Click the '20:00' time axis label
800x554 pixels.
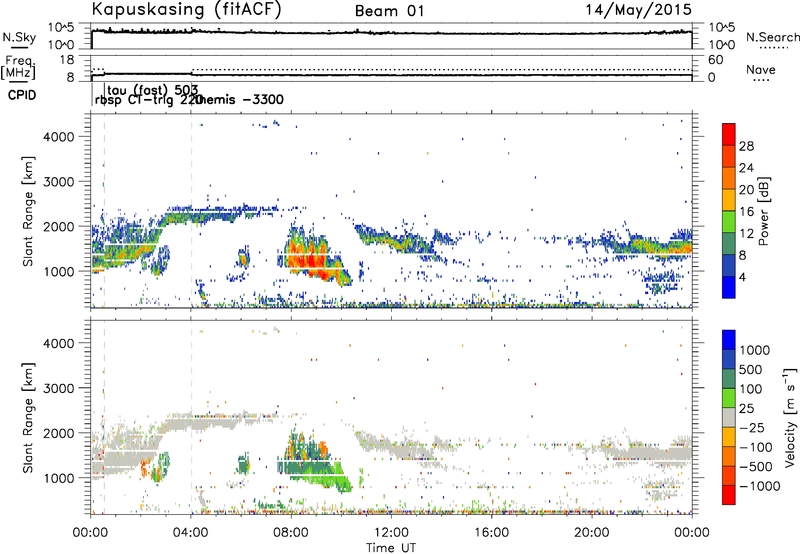591,533
